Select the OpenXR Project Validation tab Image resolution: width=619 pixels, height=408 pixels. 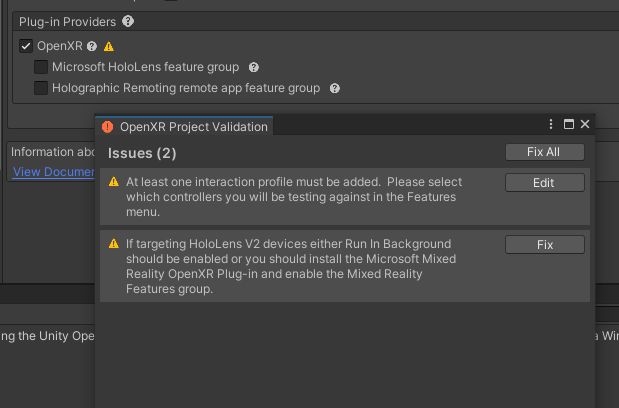pyautogui.click(x=184, y=126)
